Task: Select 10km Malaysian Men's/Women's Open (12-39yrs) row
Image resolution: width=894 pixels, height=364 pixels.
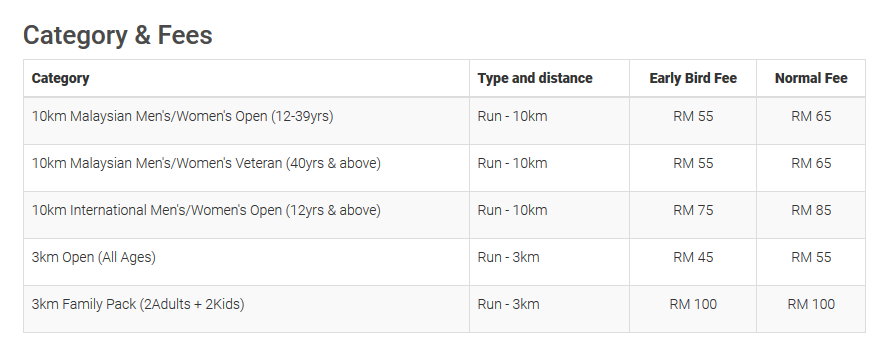Action: coord(444,120)
